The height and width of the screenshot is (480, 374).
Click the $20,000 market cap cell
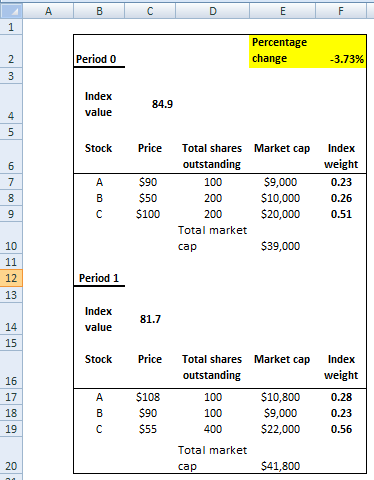click(x=280, y=214)
